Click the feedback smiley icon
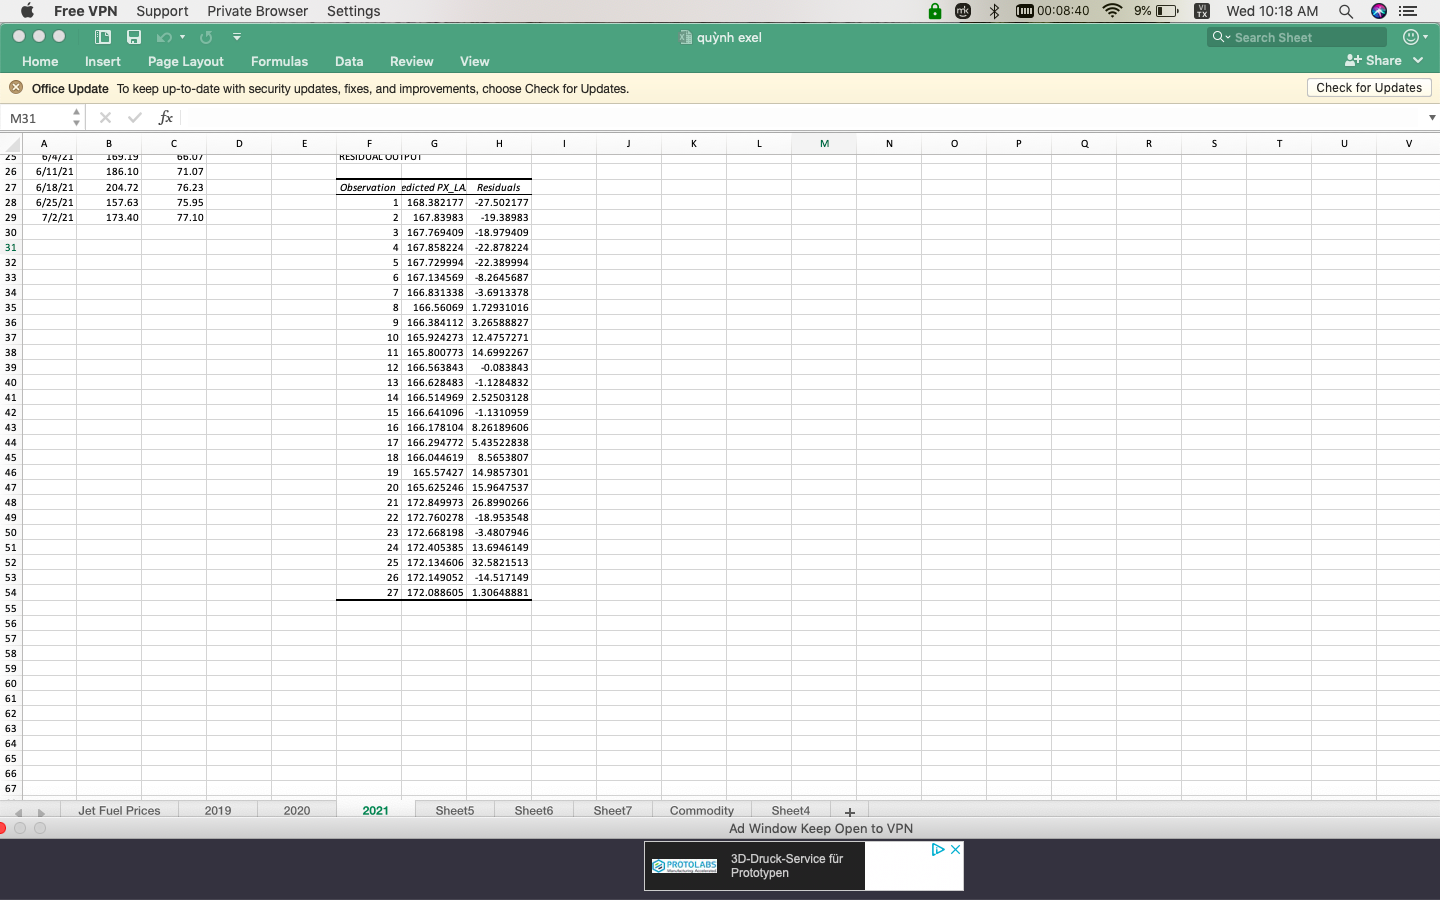 (1411, 37)
